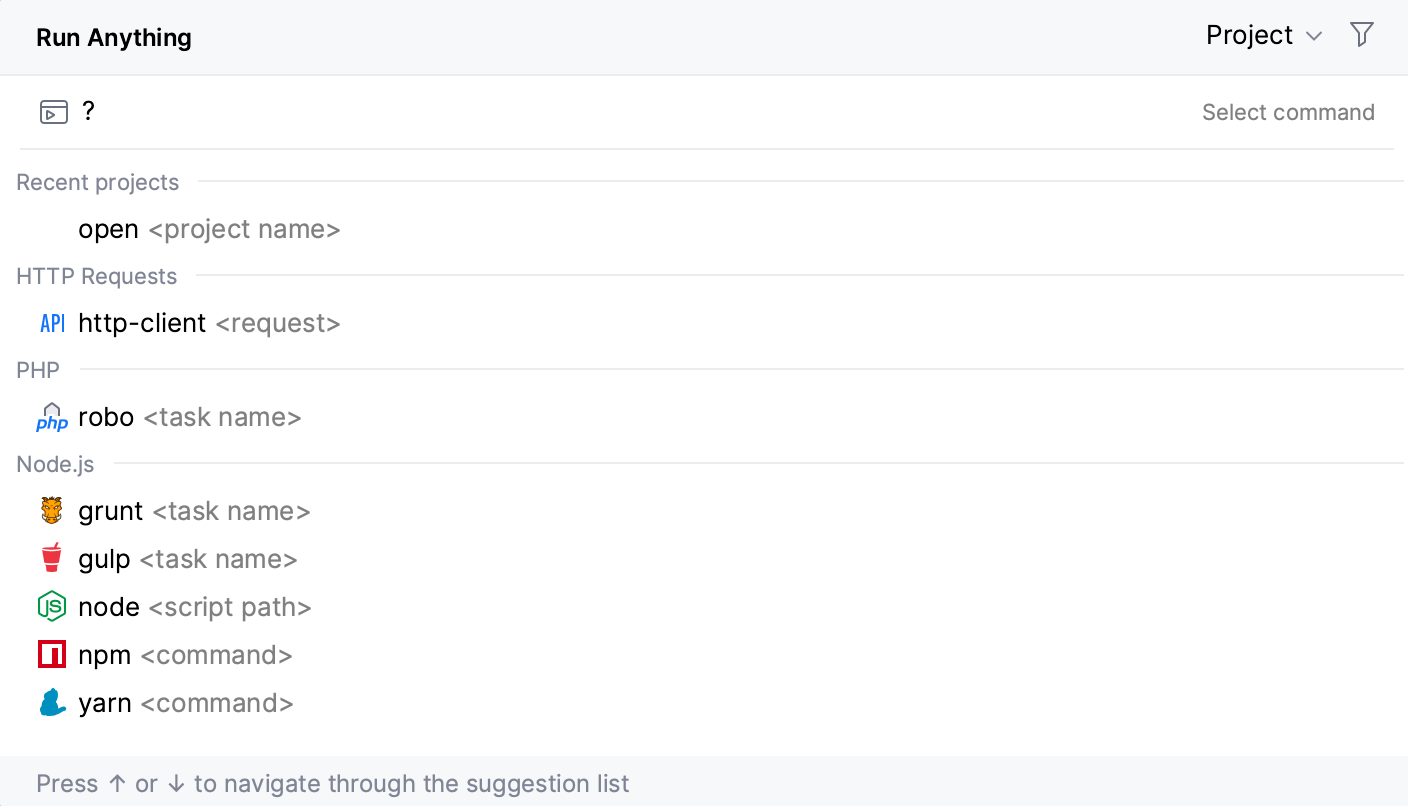Click the run video icon in the input row

51,111
